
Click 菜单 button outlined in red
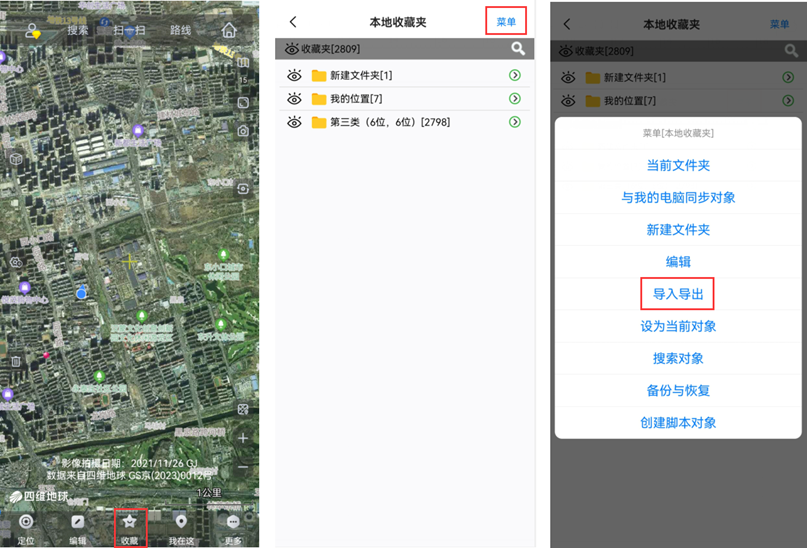pyautogui.click(x=506, y=22)
